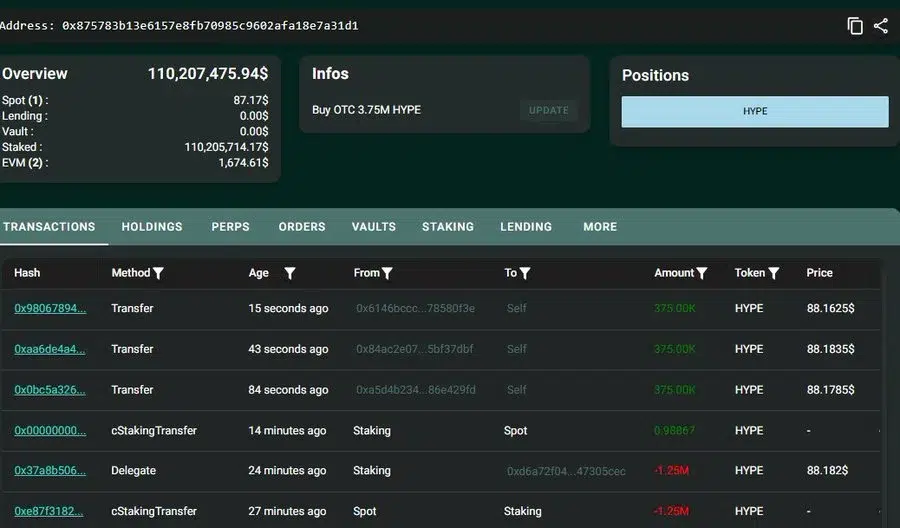Viewport: 900px width, 528px height.
Task: Click the Lending overview row label
Action: coord(25,116)
